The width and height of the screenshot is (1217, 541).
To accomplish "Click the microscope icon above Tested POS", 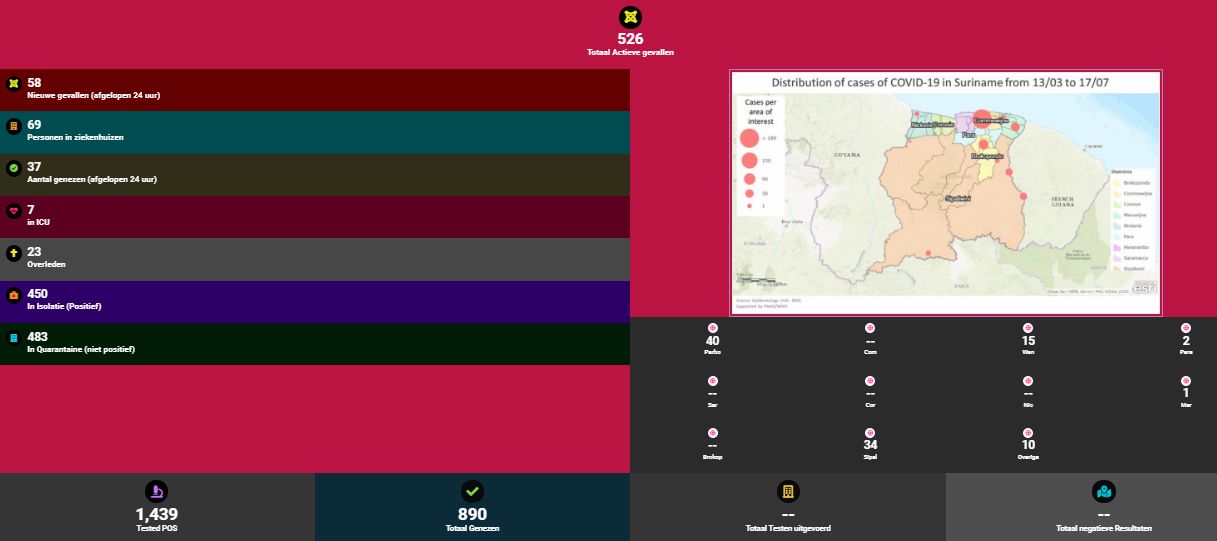I will tap(157, 491).
